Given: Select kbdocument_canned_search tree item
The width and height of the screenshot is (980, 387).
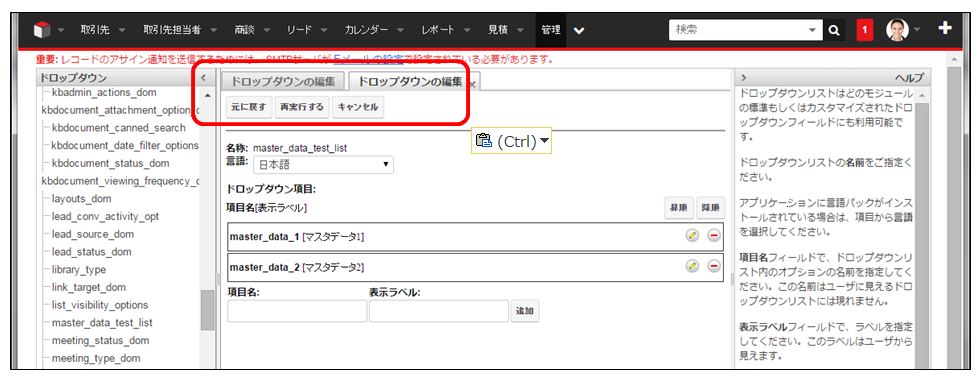Looking at the screenshot, I should pos(119,128).
